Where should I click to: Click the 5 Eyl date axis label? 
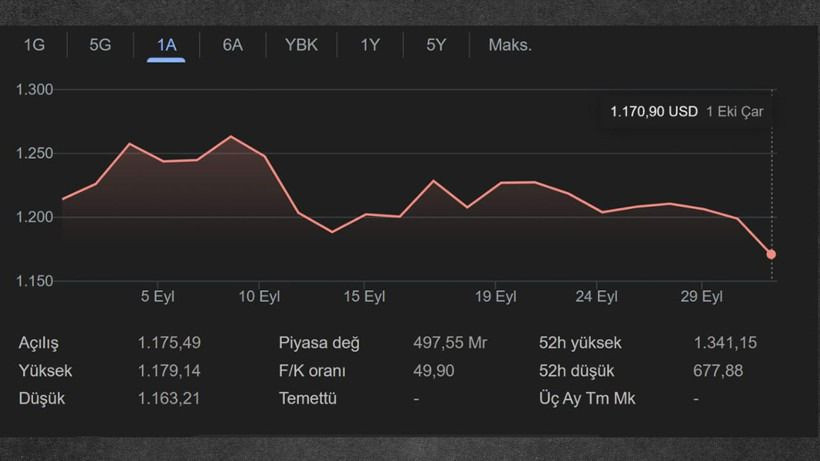coord(158,297)
